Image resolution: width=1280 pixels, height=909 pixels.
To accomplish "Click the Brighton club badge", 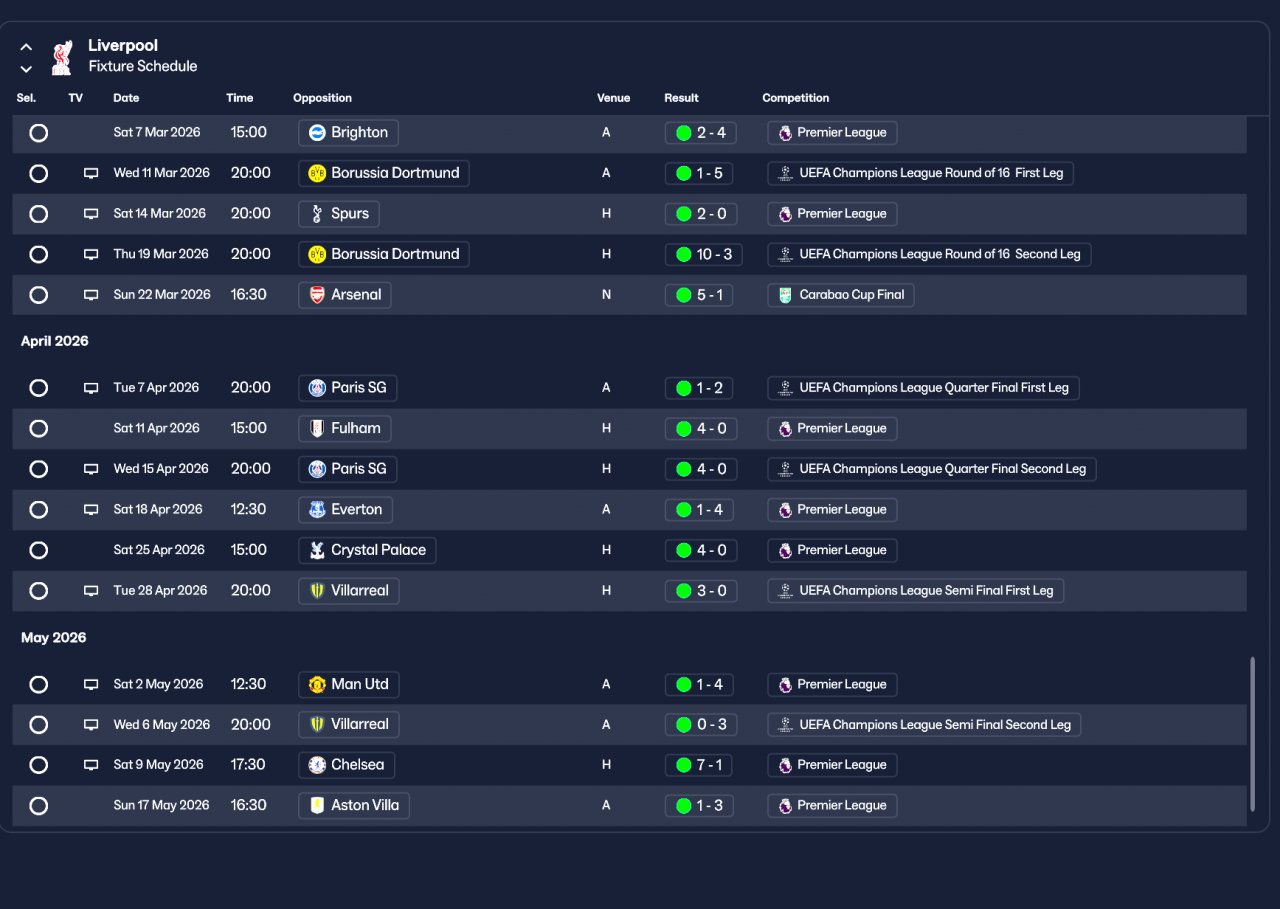I will [x=317, y=133].
